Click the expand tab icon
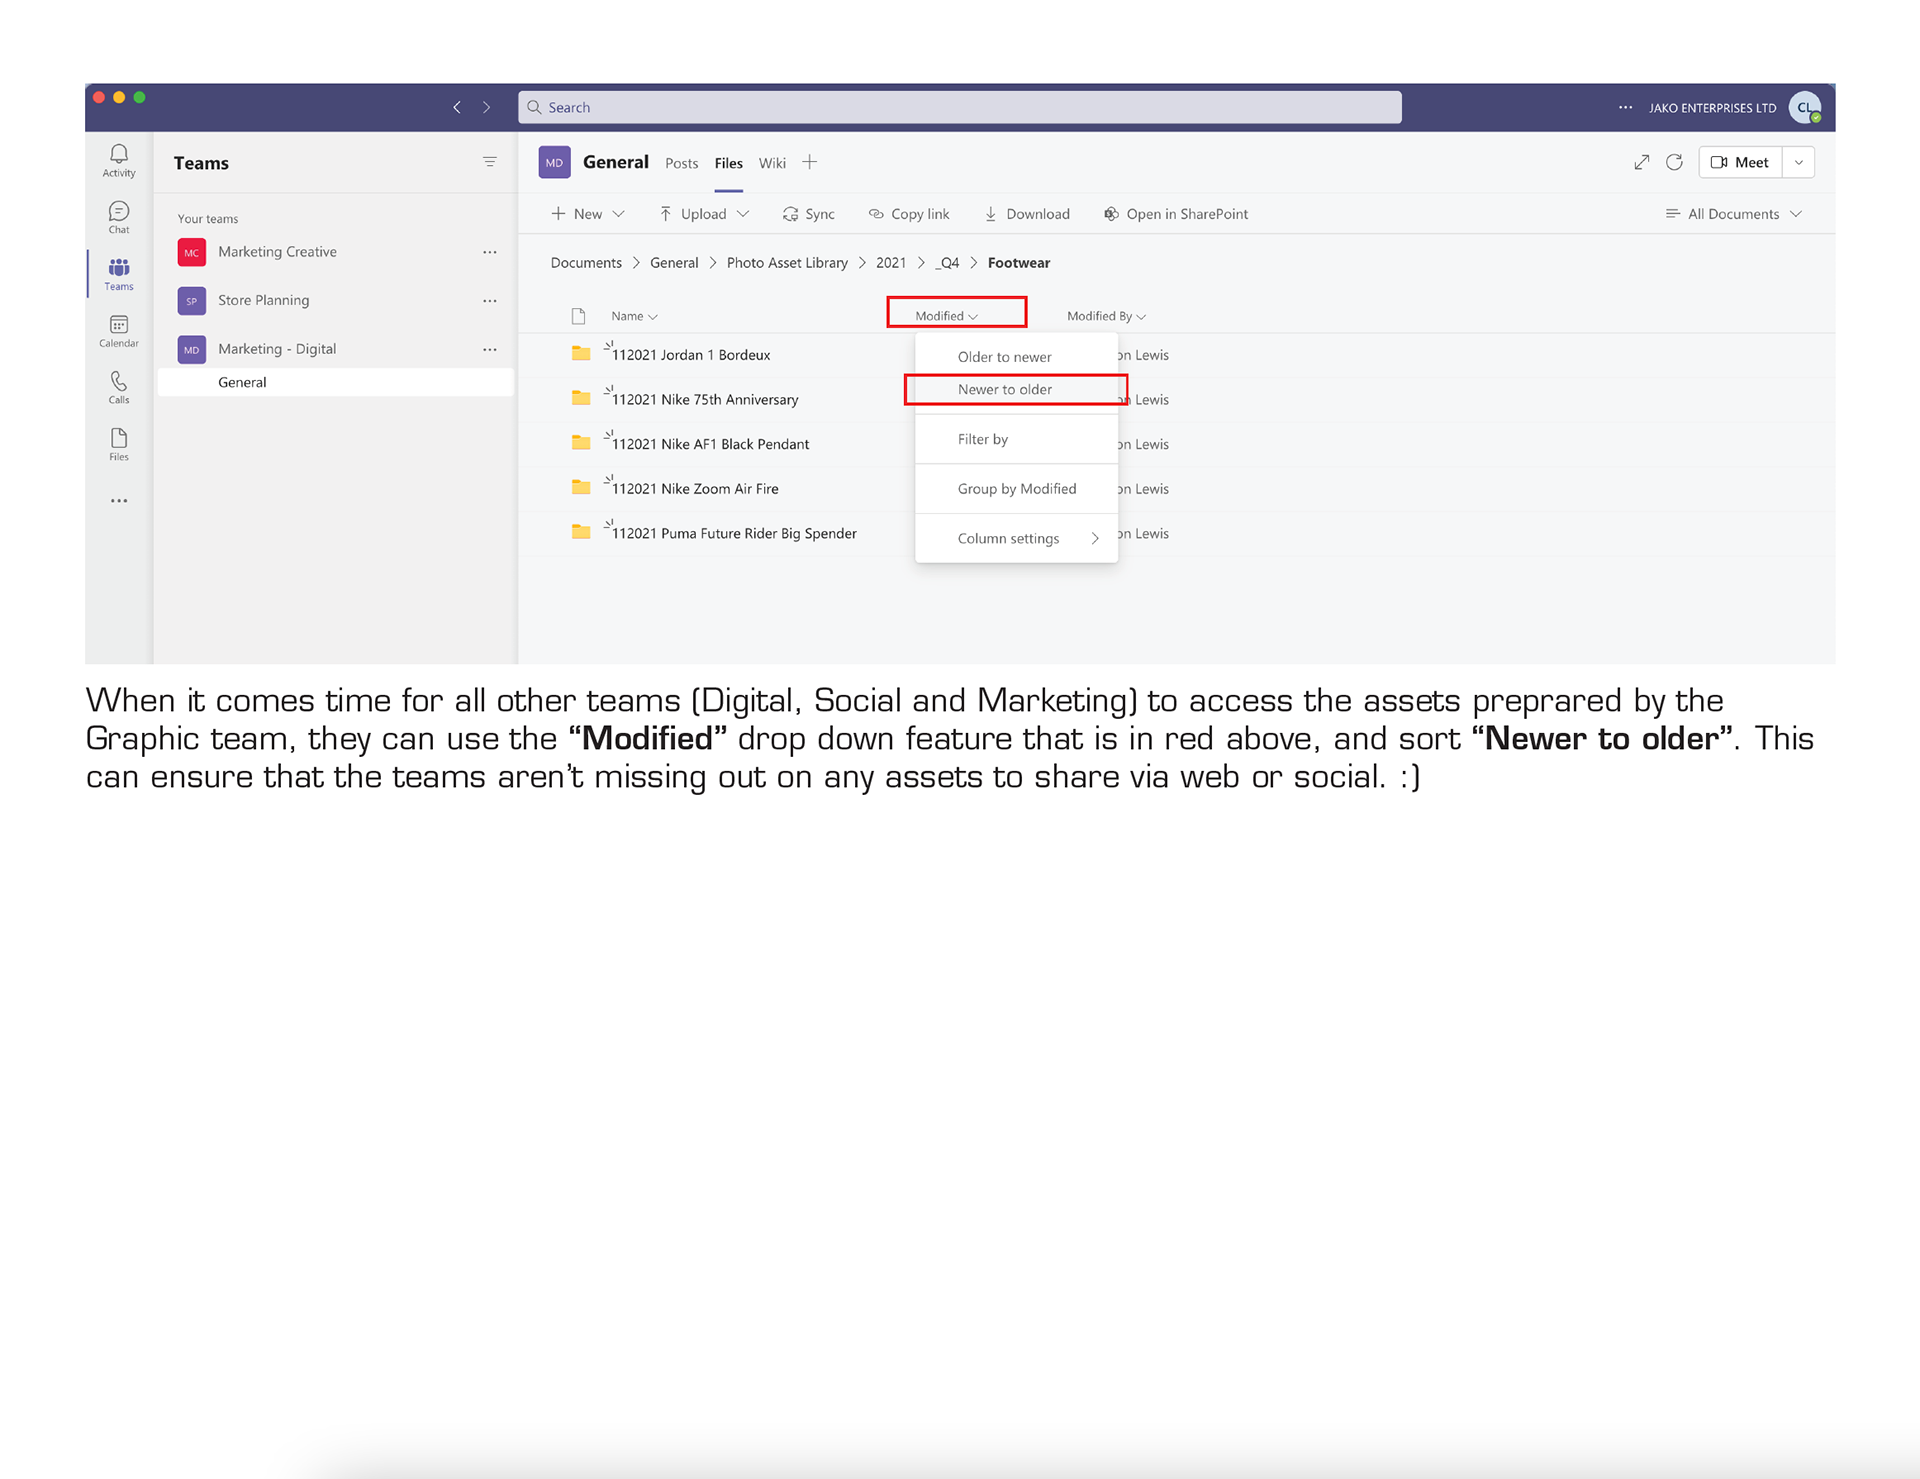Screen dimensions: 1920x1479 tap(1642, 162)
